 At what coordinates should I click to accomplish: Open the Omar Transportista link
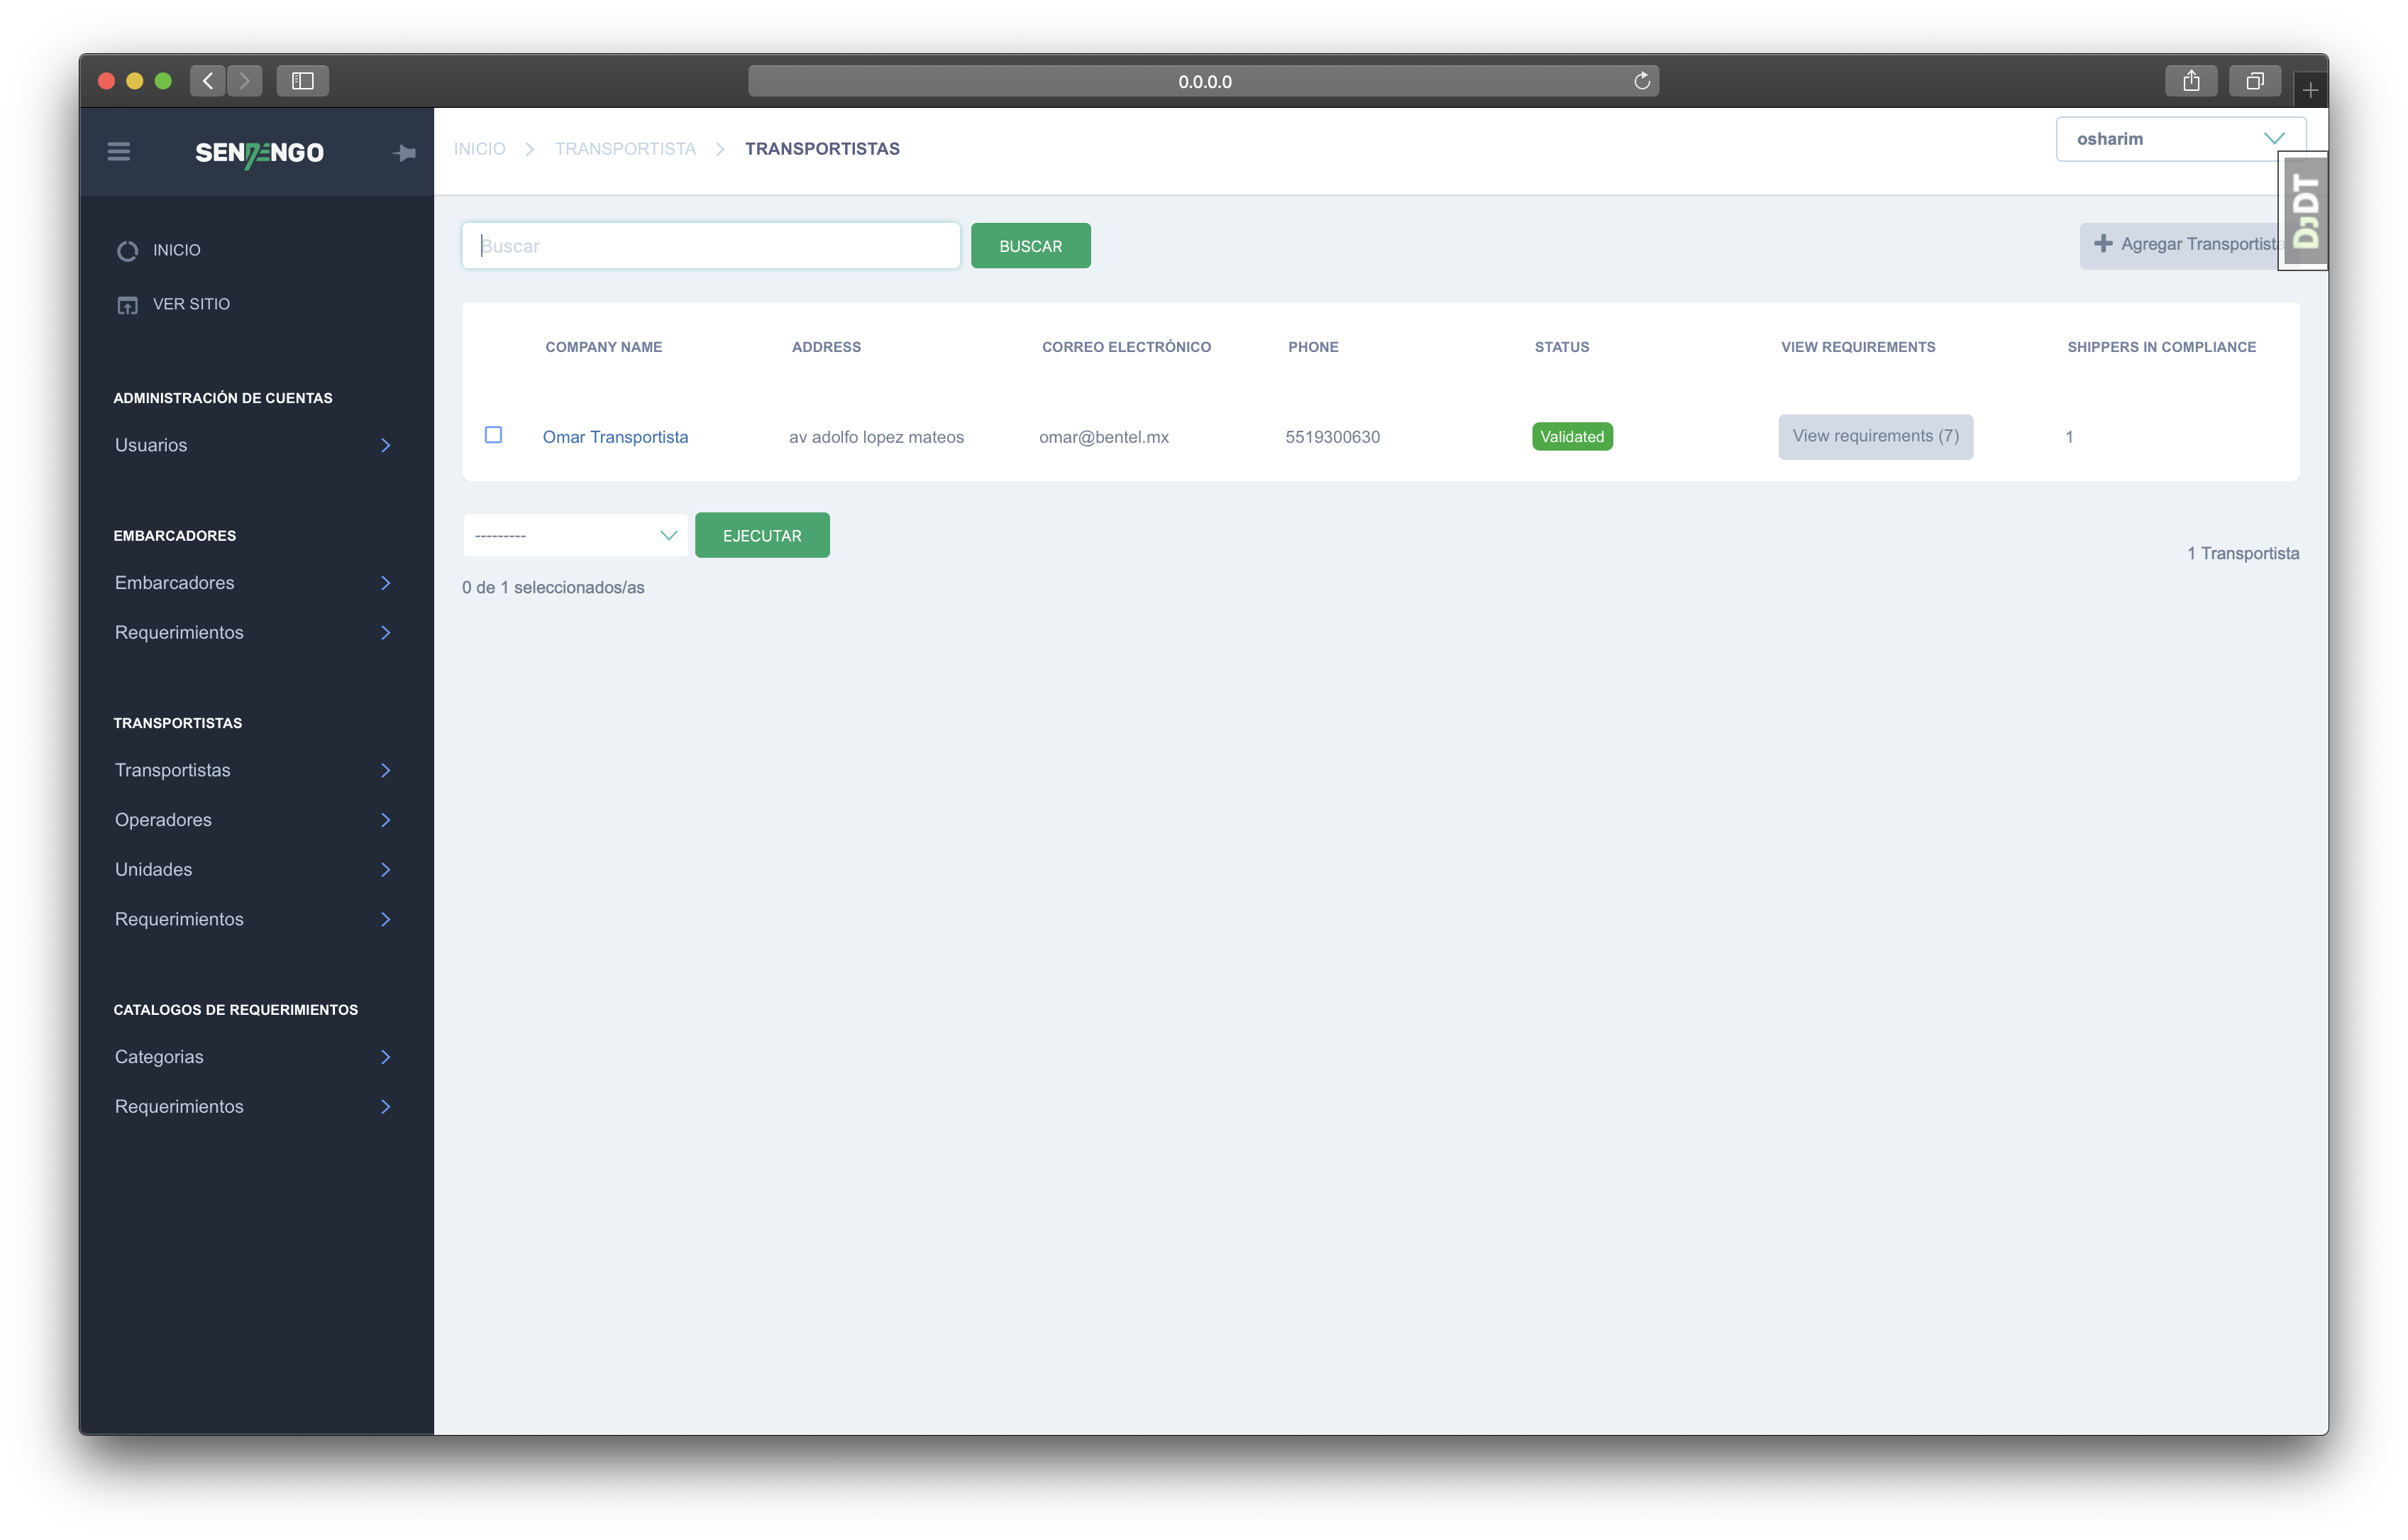click(x=615, y=437)
